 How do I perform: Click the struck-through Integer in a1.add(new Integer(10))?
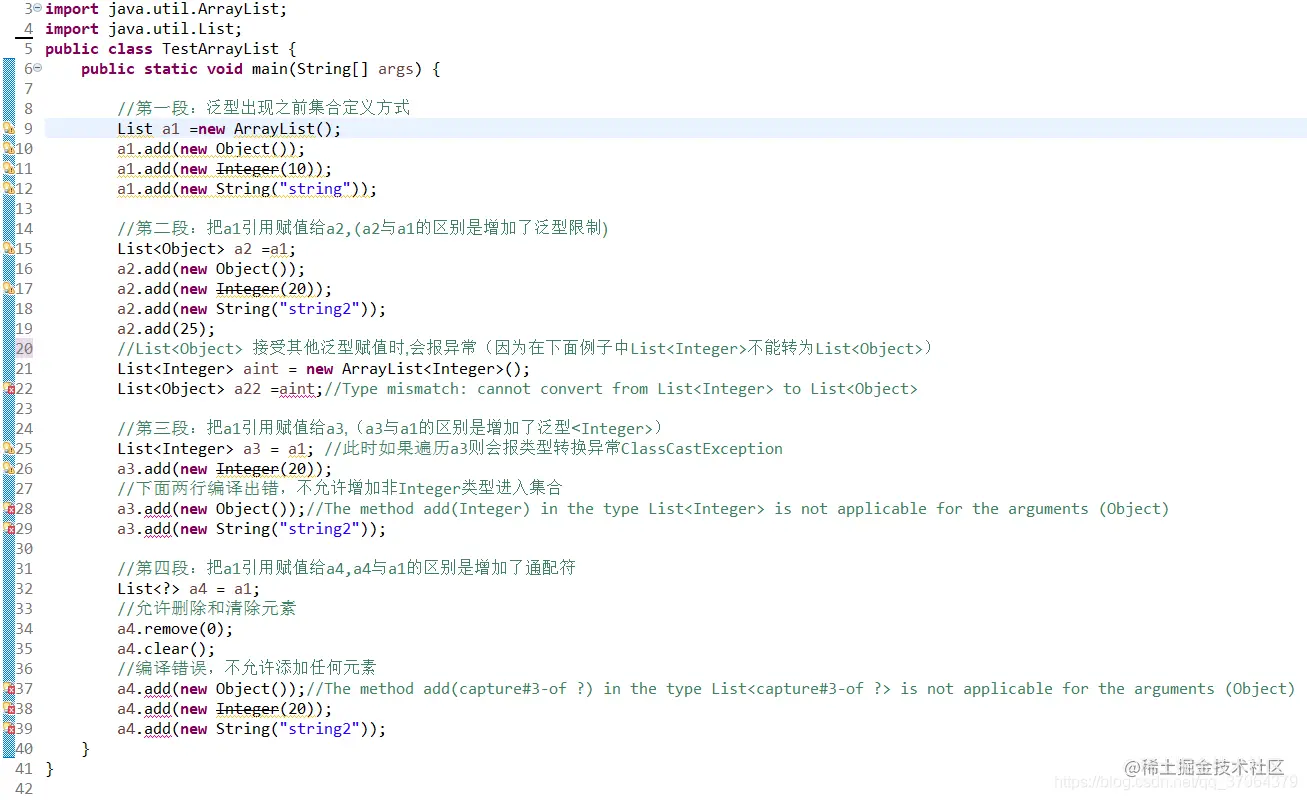(247, 169)
